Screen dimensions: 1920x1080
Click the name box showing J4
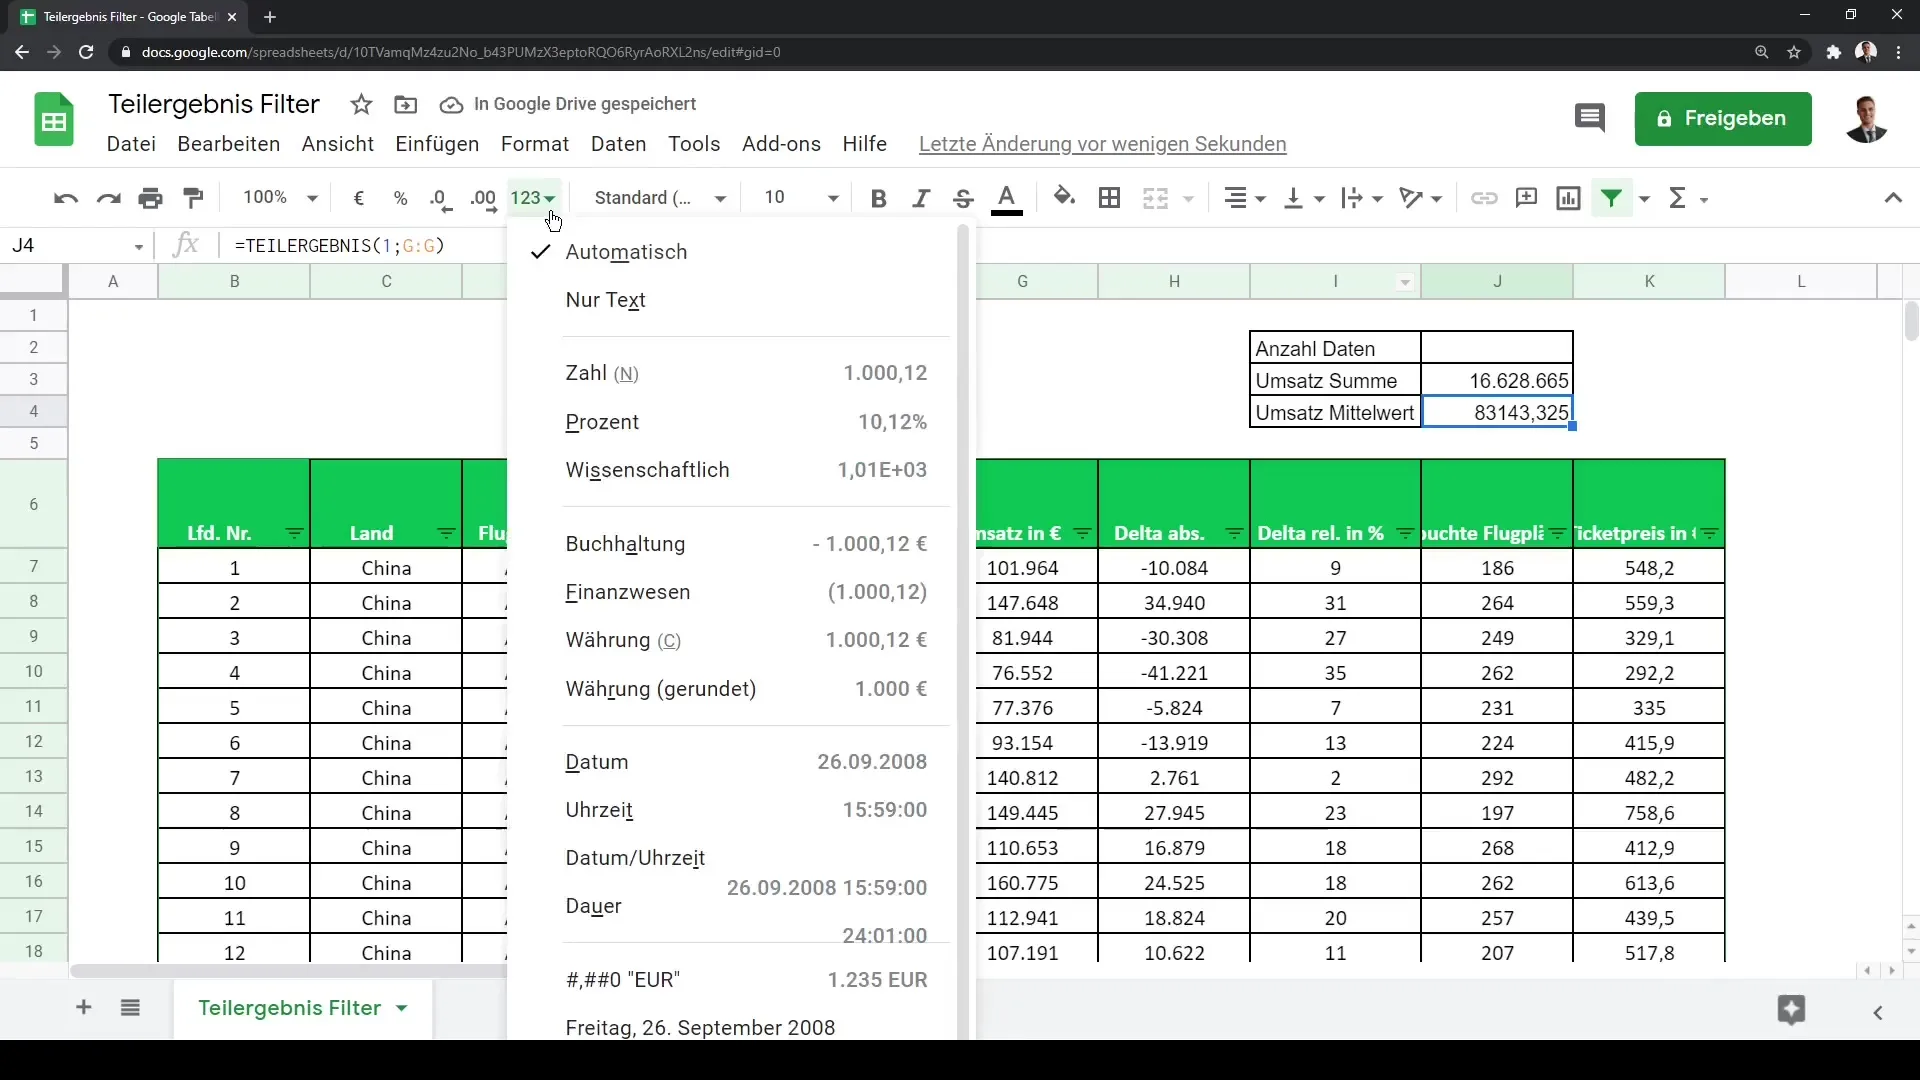78,245
